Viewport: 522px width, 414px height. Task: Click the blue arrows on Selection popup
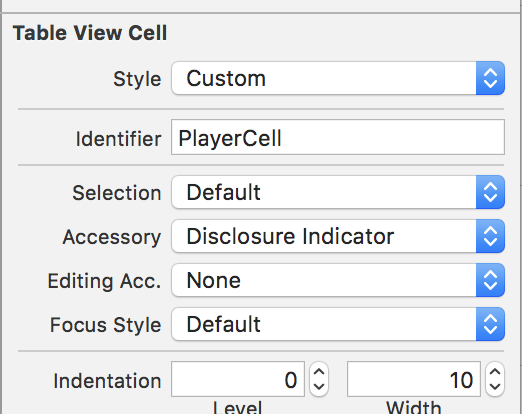pyautogui.click(x=490, y=192)
